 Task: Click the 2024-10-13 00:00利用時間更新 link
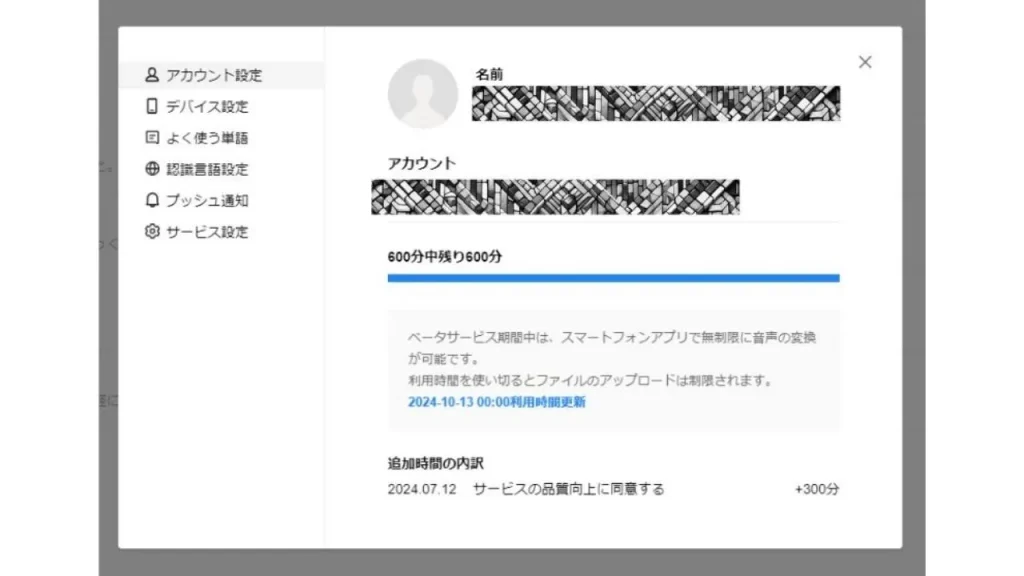pyautogui.click(x=496, y=402)
